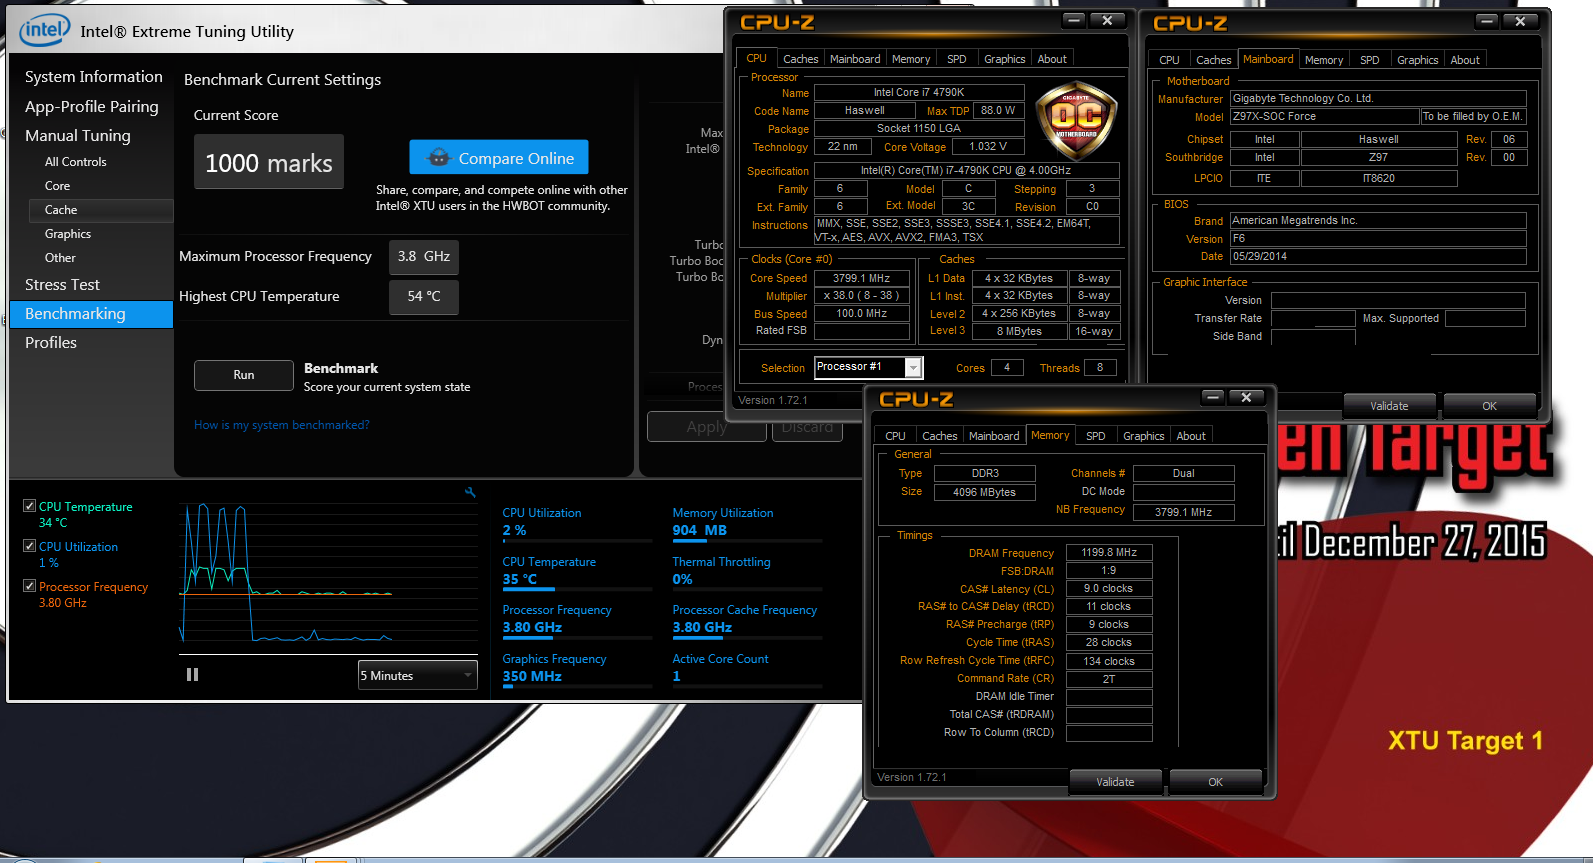Click the BIOS Date field 05/29/2014

click(x=1378, y=256)
